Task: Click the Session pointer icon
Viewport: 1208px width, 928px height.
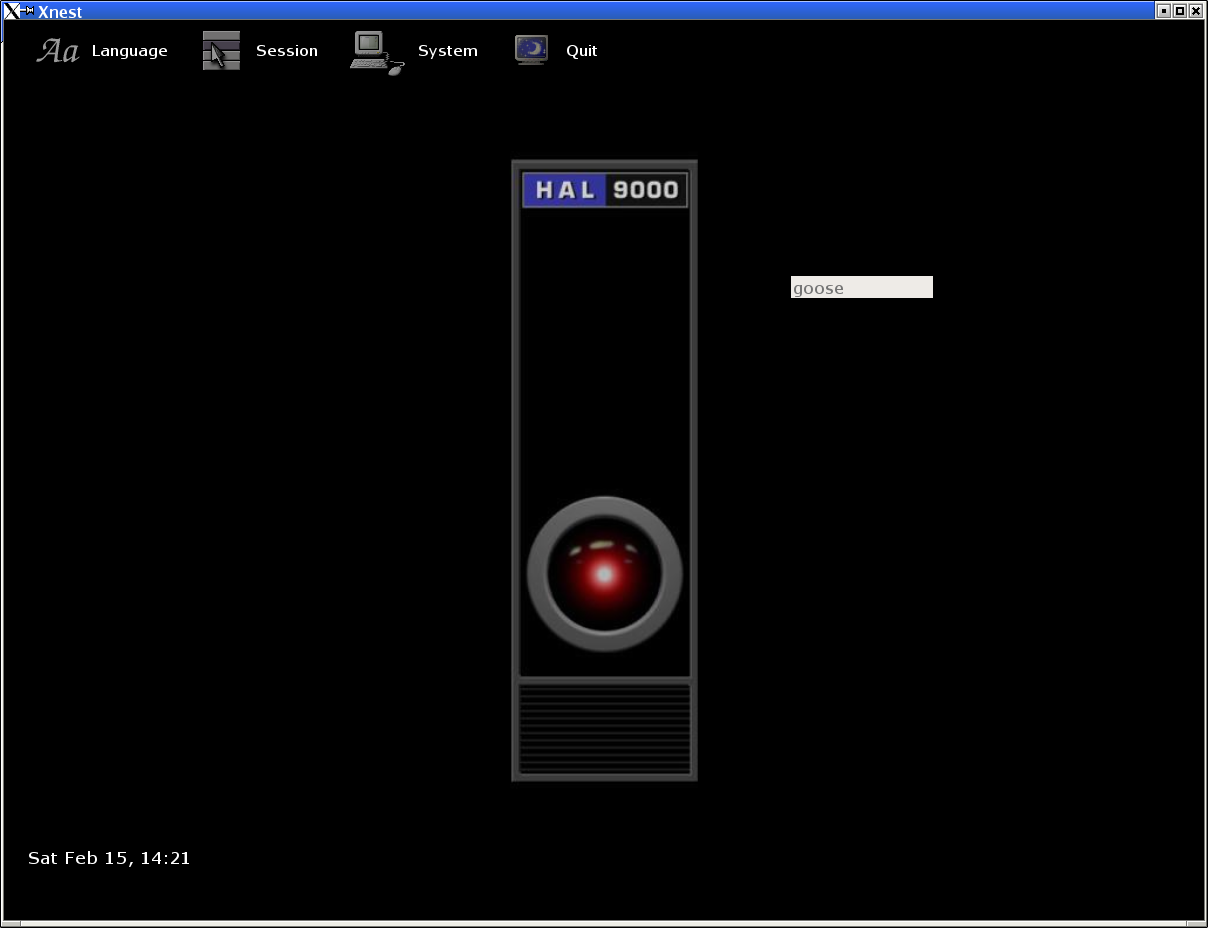Action: coord(221,50)
